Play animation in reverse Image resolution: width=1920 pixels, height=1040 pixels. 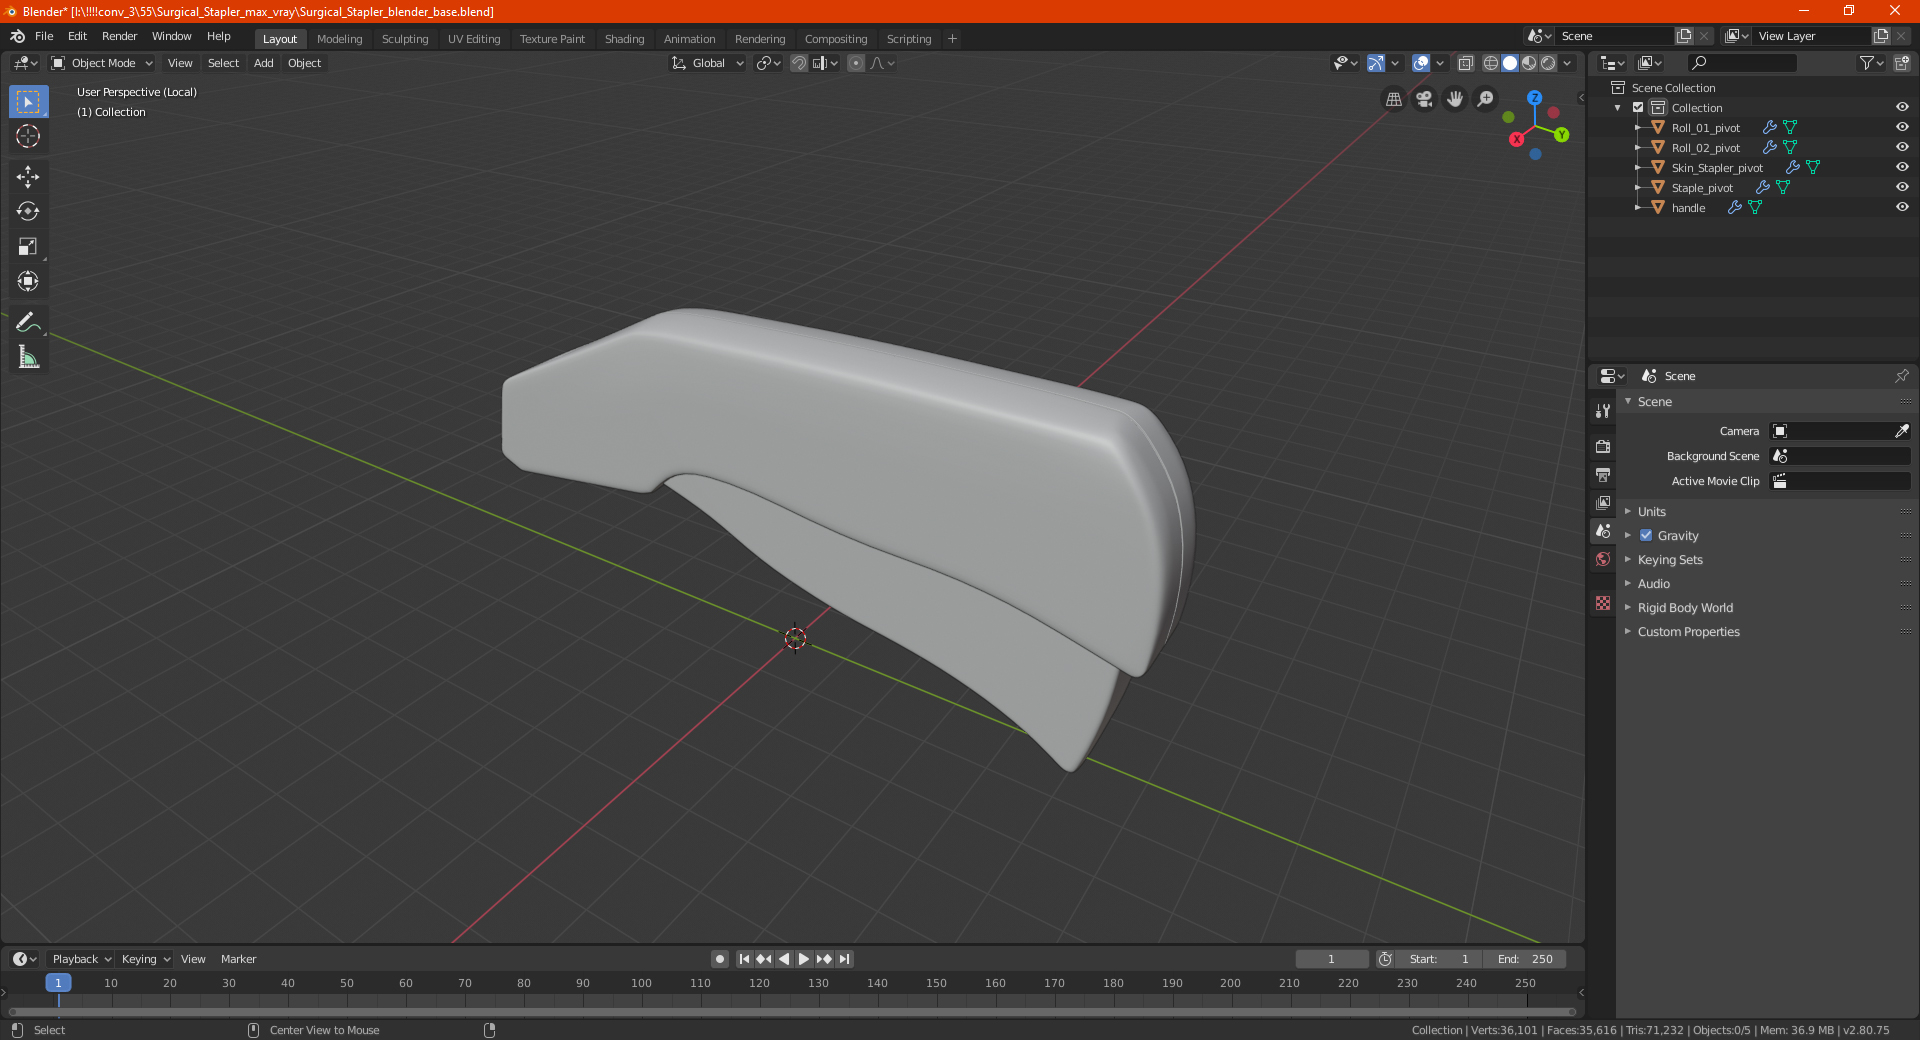click(x=784, y=959)
